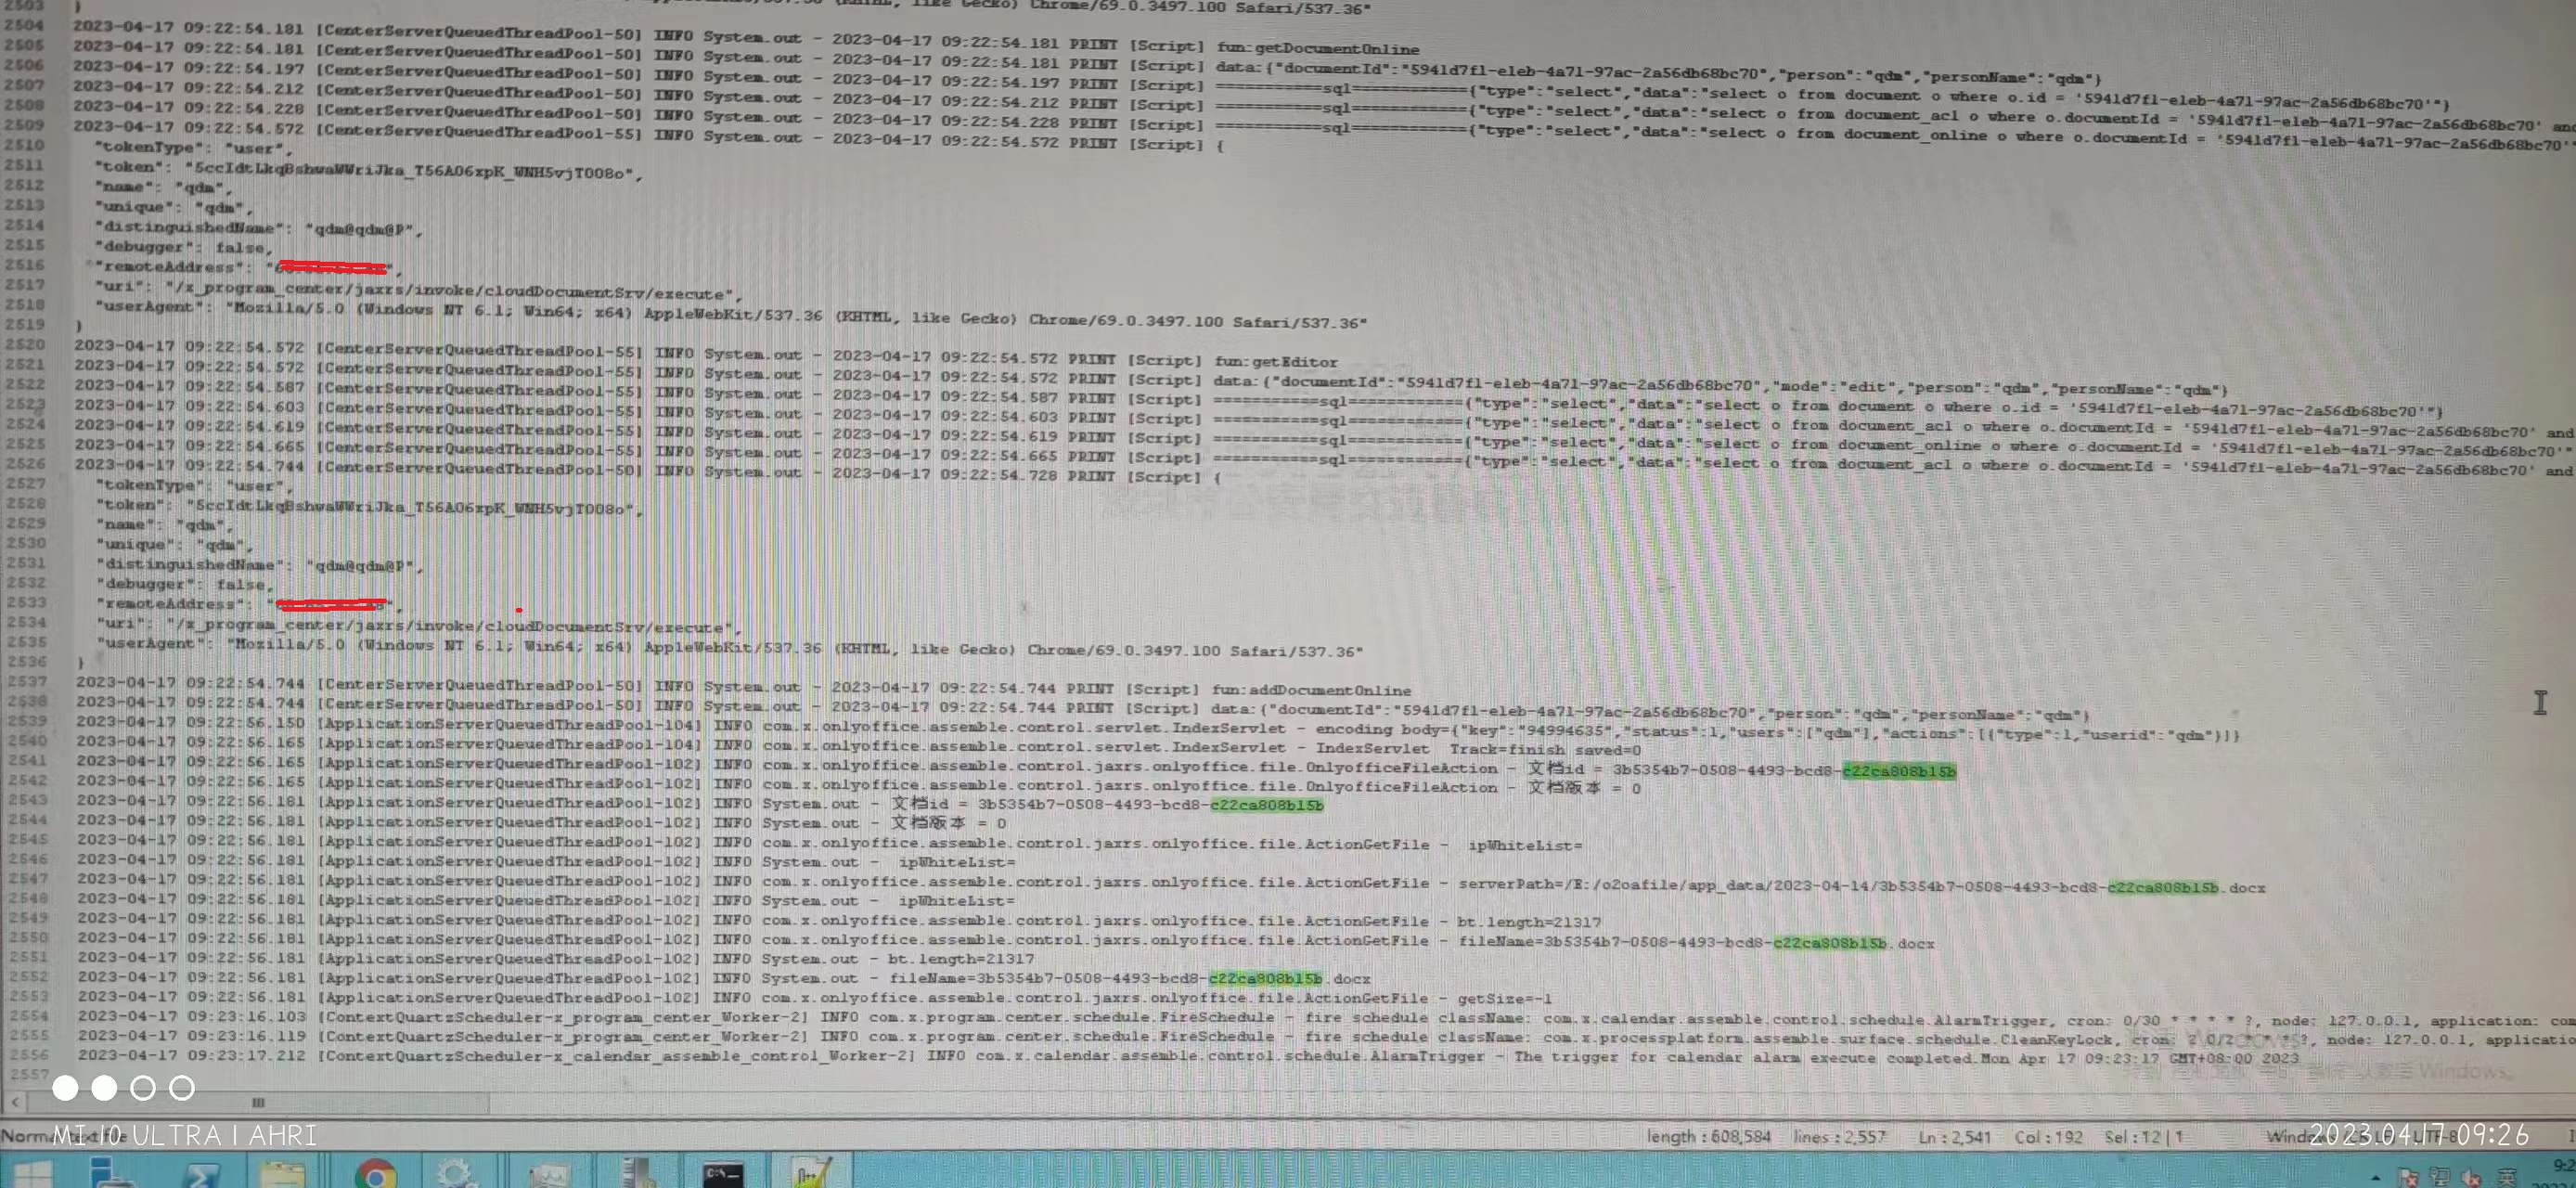The width and height of the screenshot is (2576, 1188).
Task: Click the horizontal scrollbar thumb
Action: [258, 1102]
